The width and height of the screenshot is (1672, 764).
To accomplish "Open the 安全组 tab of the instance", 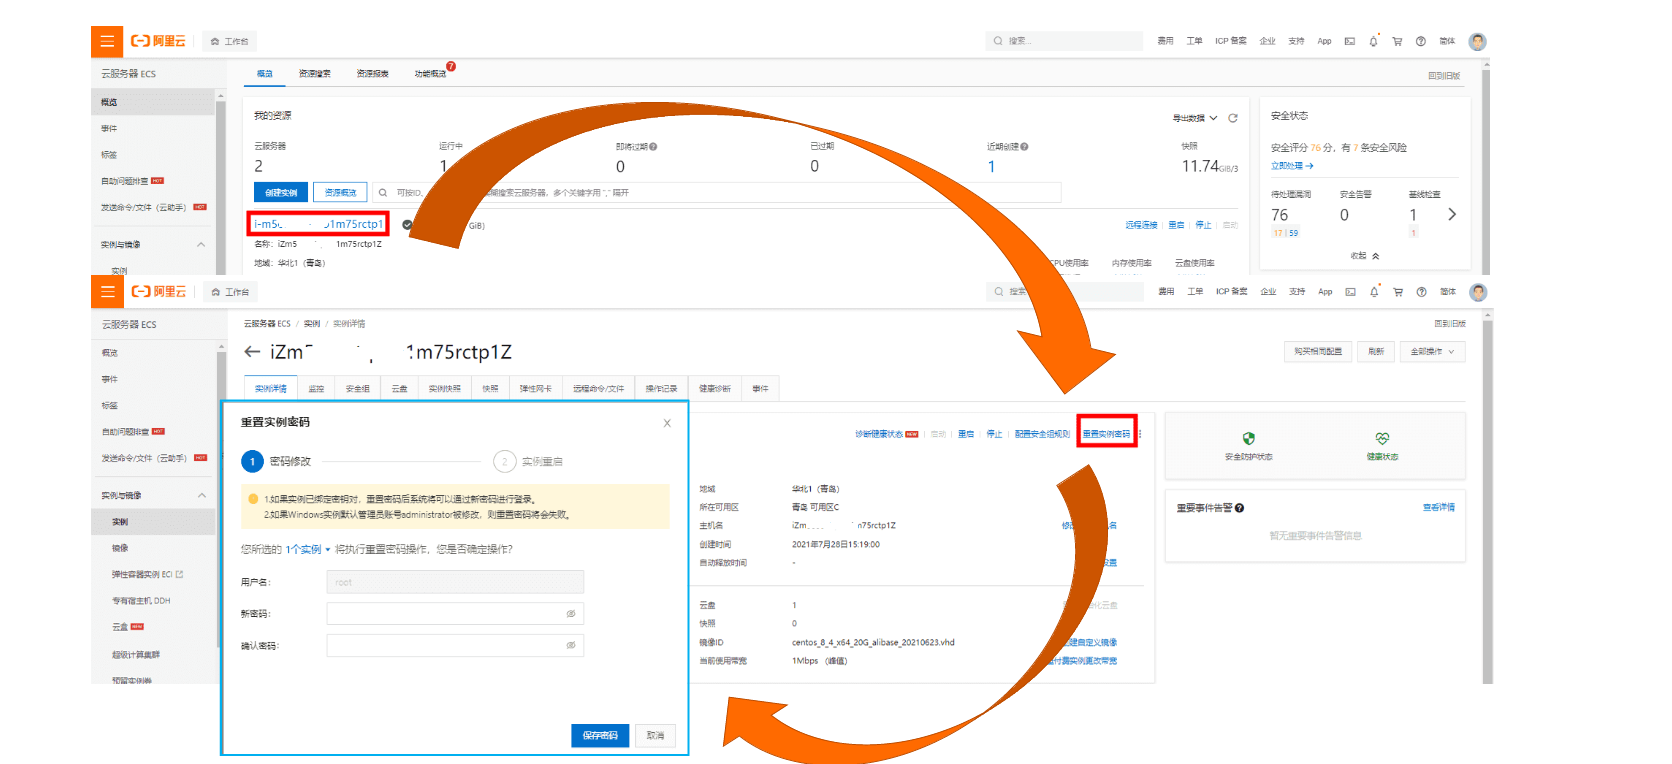I will coord(358,389).
